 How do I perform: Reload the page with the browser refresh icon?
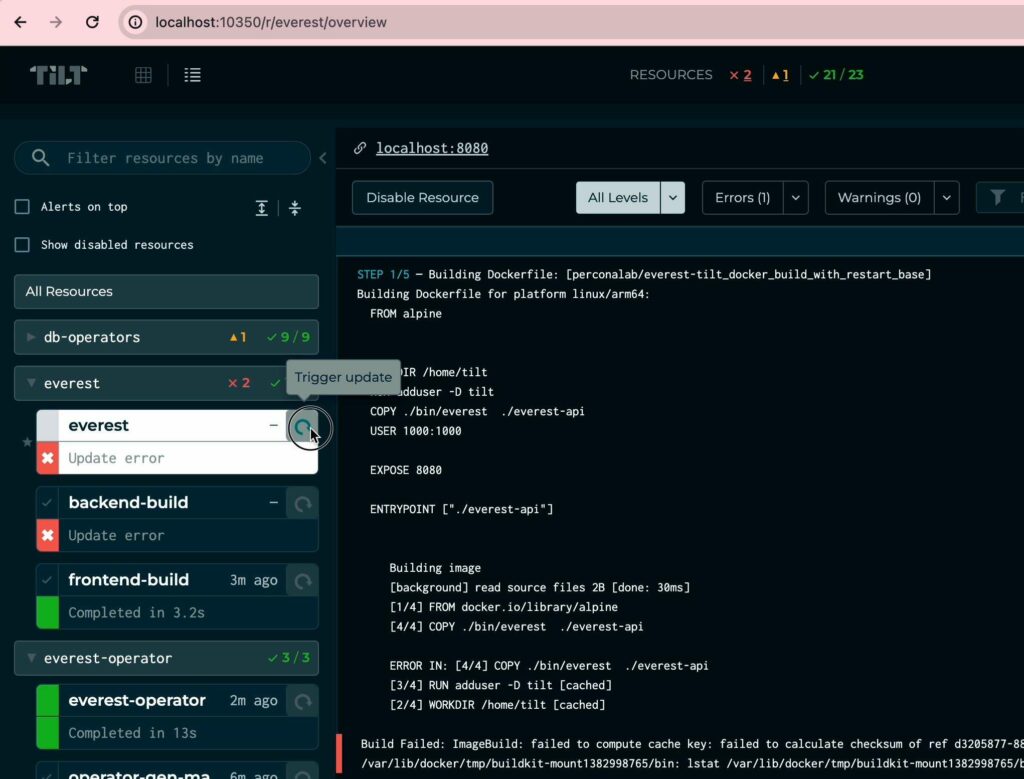coord(92,21)
